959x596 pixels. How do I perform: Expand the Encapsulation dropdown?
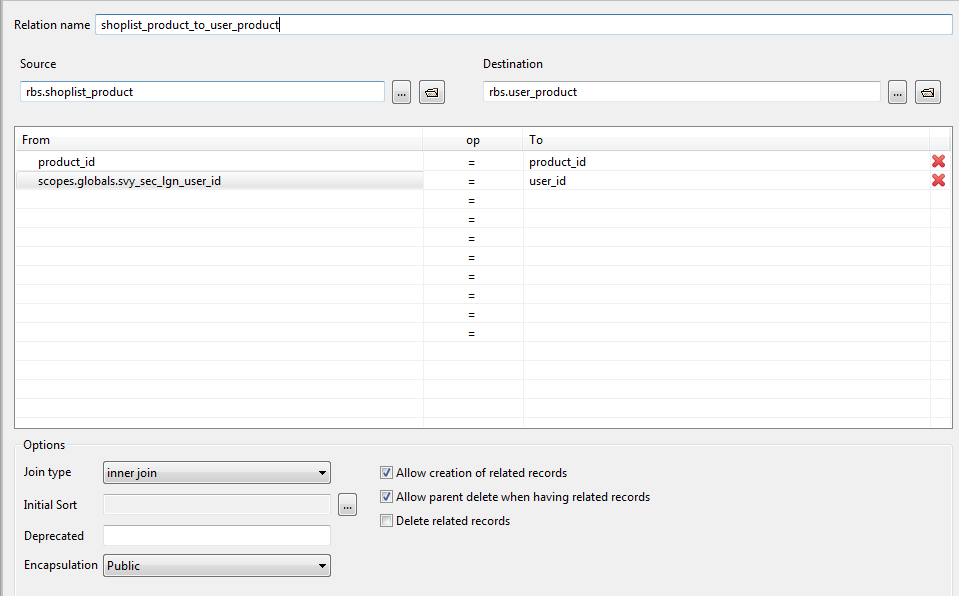pyautogui.click(x=217, y=565)
